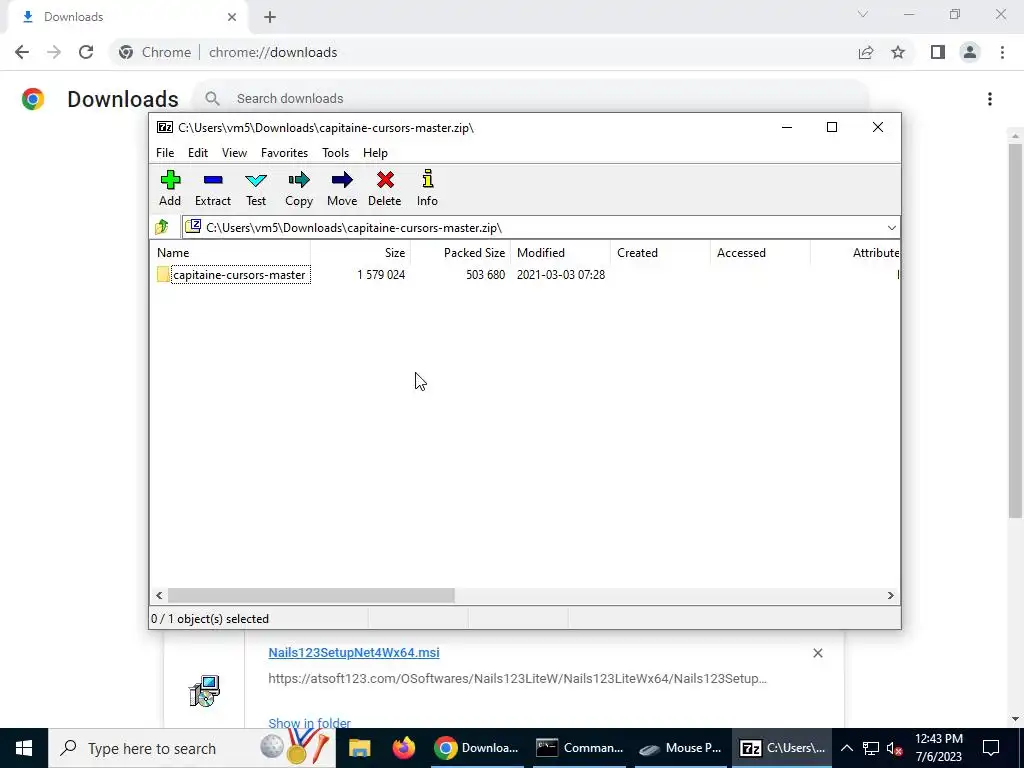Click the Chrome address bar URL

(x=273, y=52)
